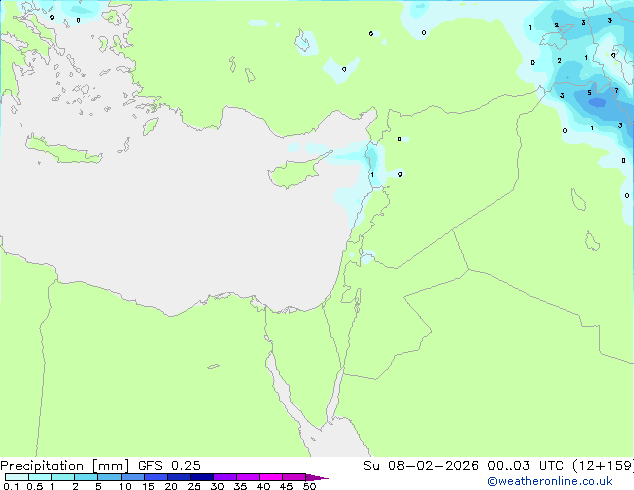Click the 45 mm legend color swatch

[294, 477]
